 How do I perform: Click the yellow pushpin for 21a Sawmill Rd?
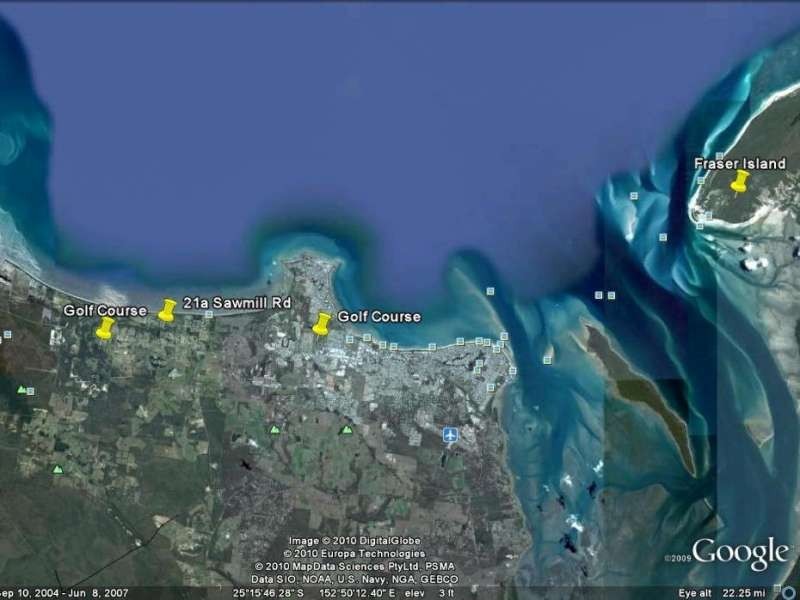click(167, 311)
